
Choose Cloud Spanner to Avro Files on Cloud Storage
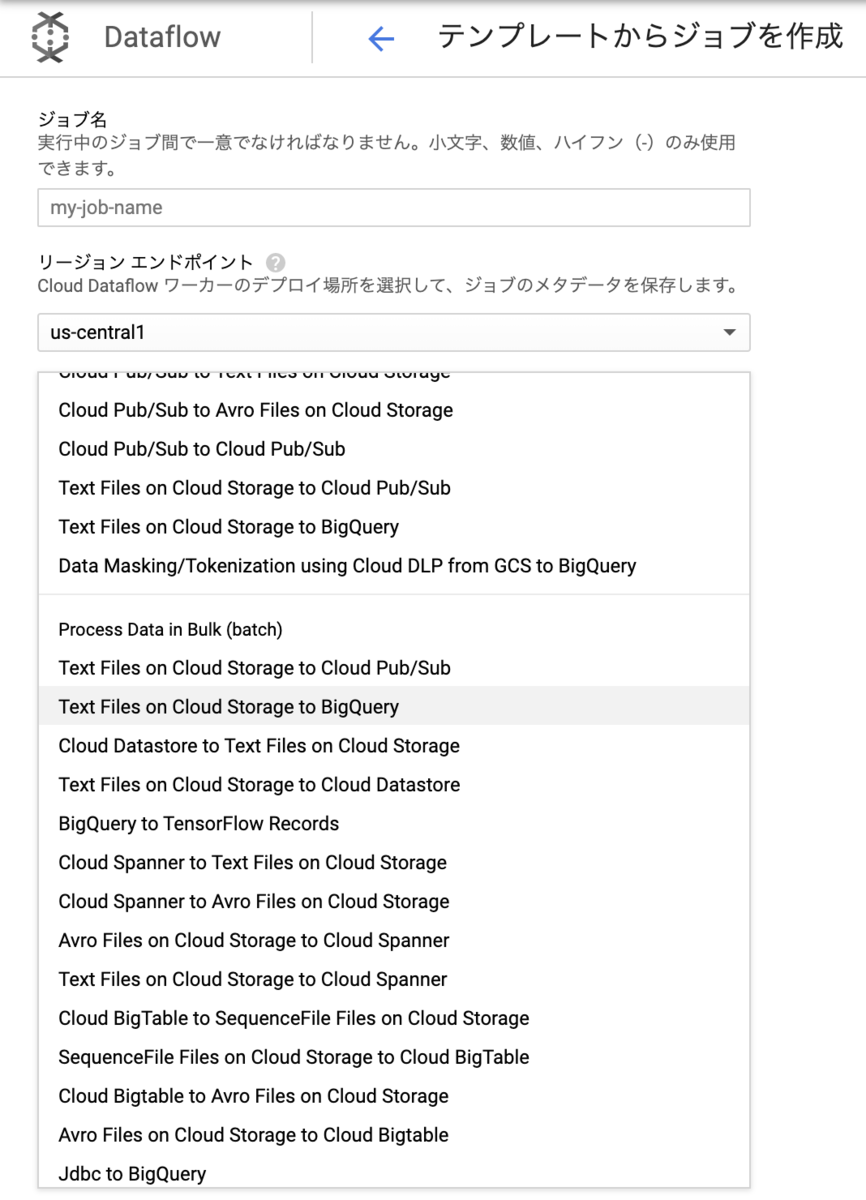coord(394,902)
